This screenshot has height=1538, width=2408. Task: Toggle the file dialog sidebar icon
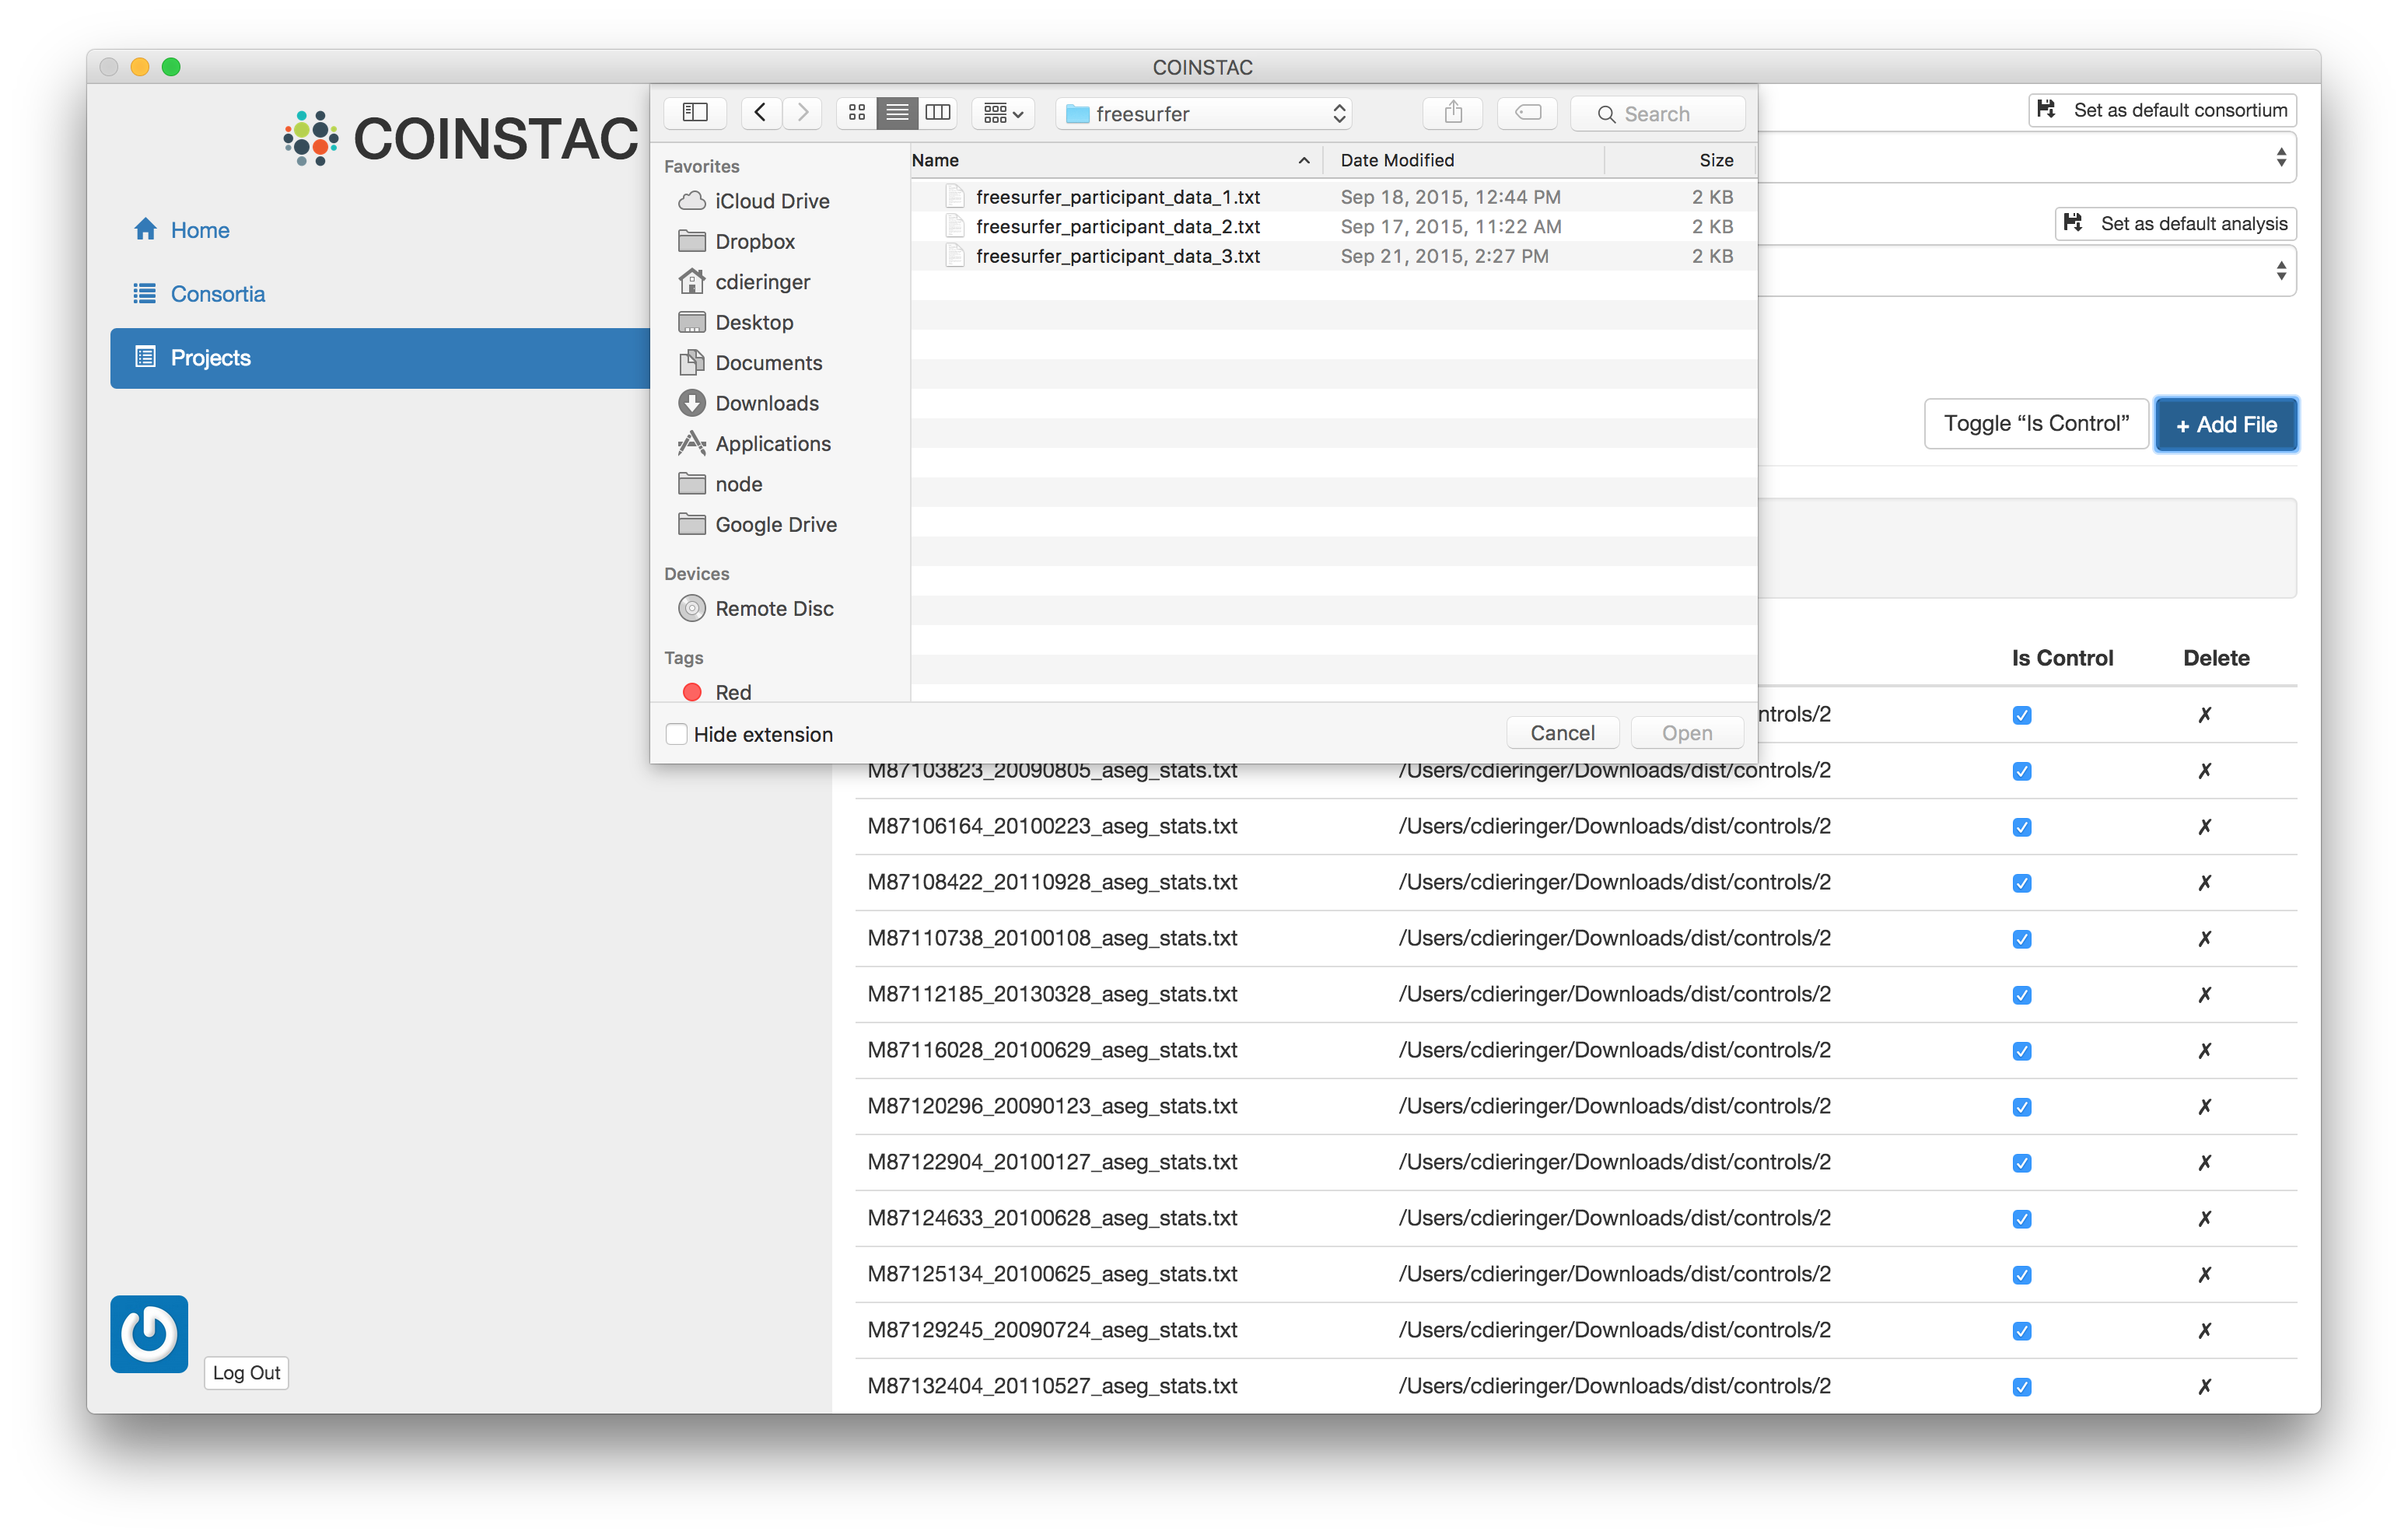tap(695, 113)
